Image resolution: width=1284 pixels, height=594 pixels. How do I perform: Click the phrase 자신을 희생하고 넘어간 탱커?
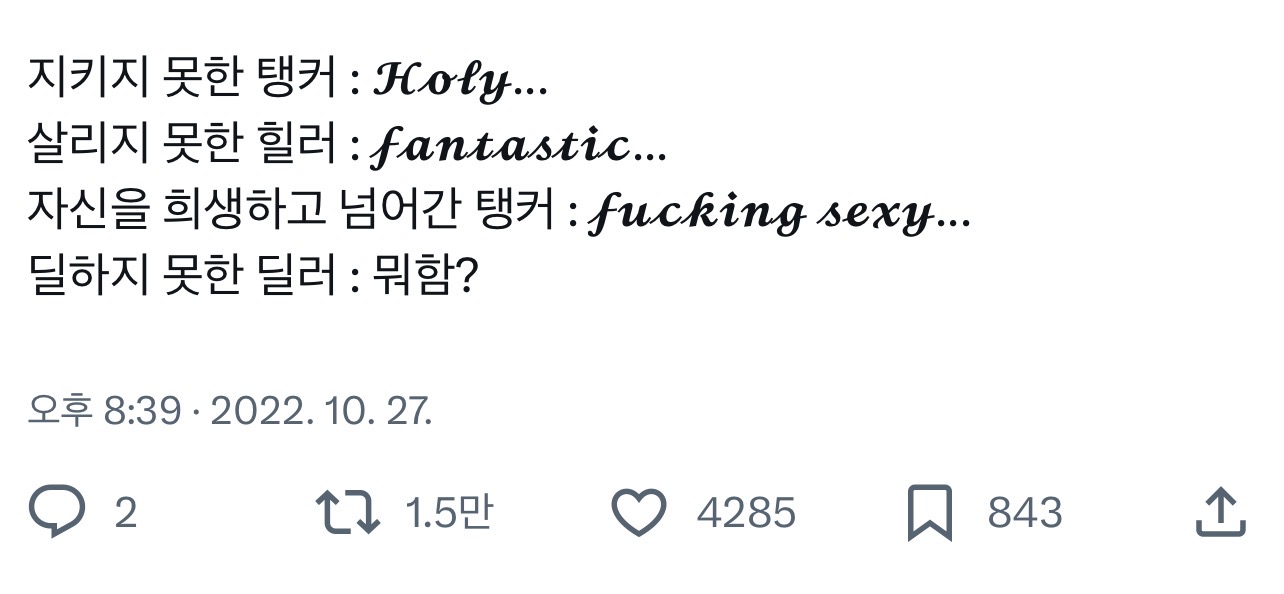click(x=292, y=213)
